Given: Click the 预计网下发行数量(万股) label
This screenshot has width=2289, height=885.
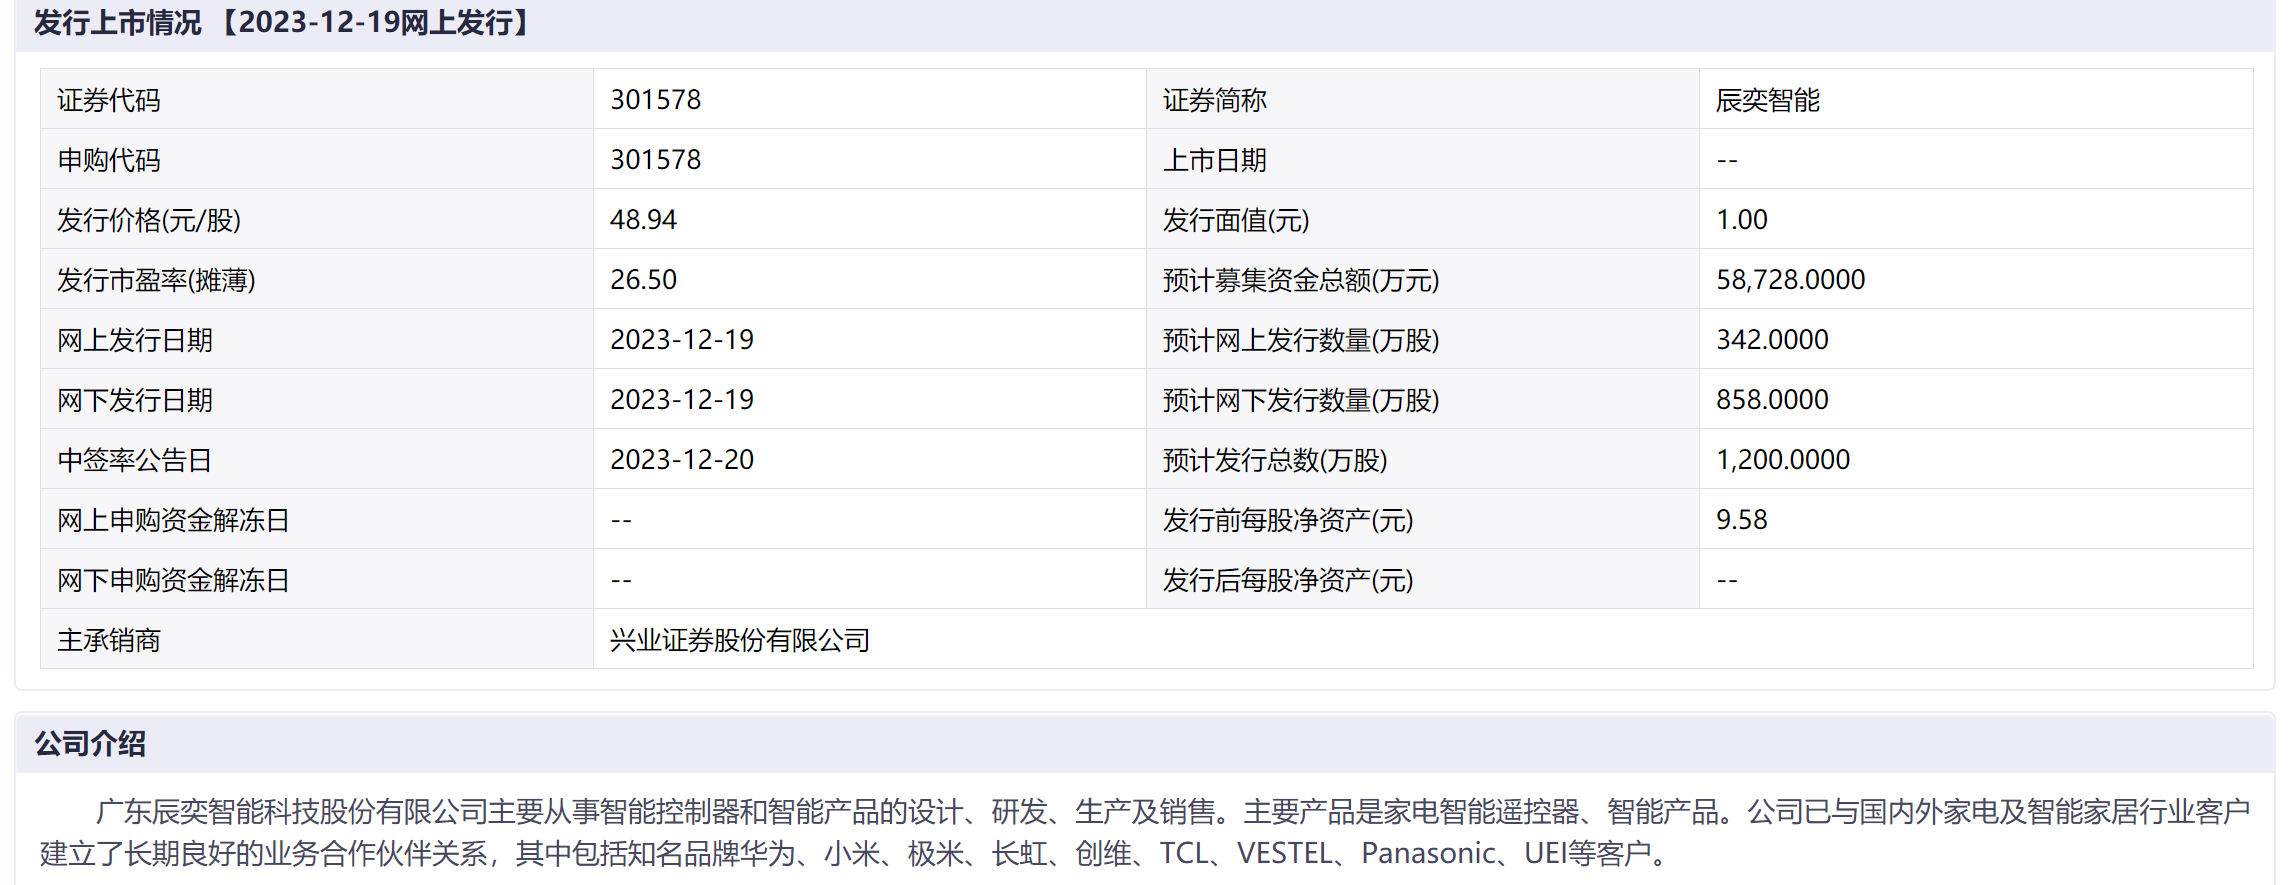Looking at the screenshot, I should [x=1301, y=400].
